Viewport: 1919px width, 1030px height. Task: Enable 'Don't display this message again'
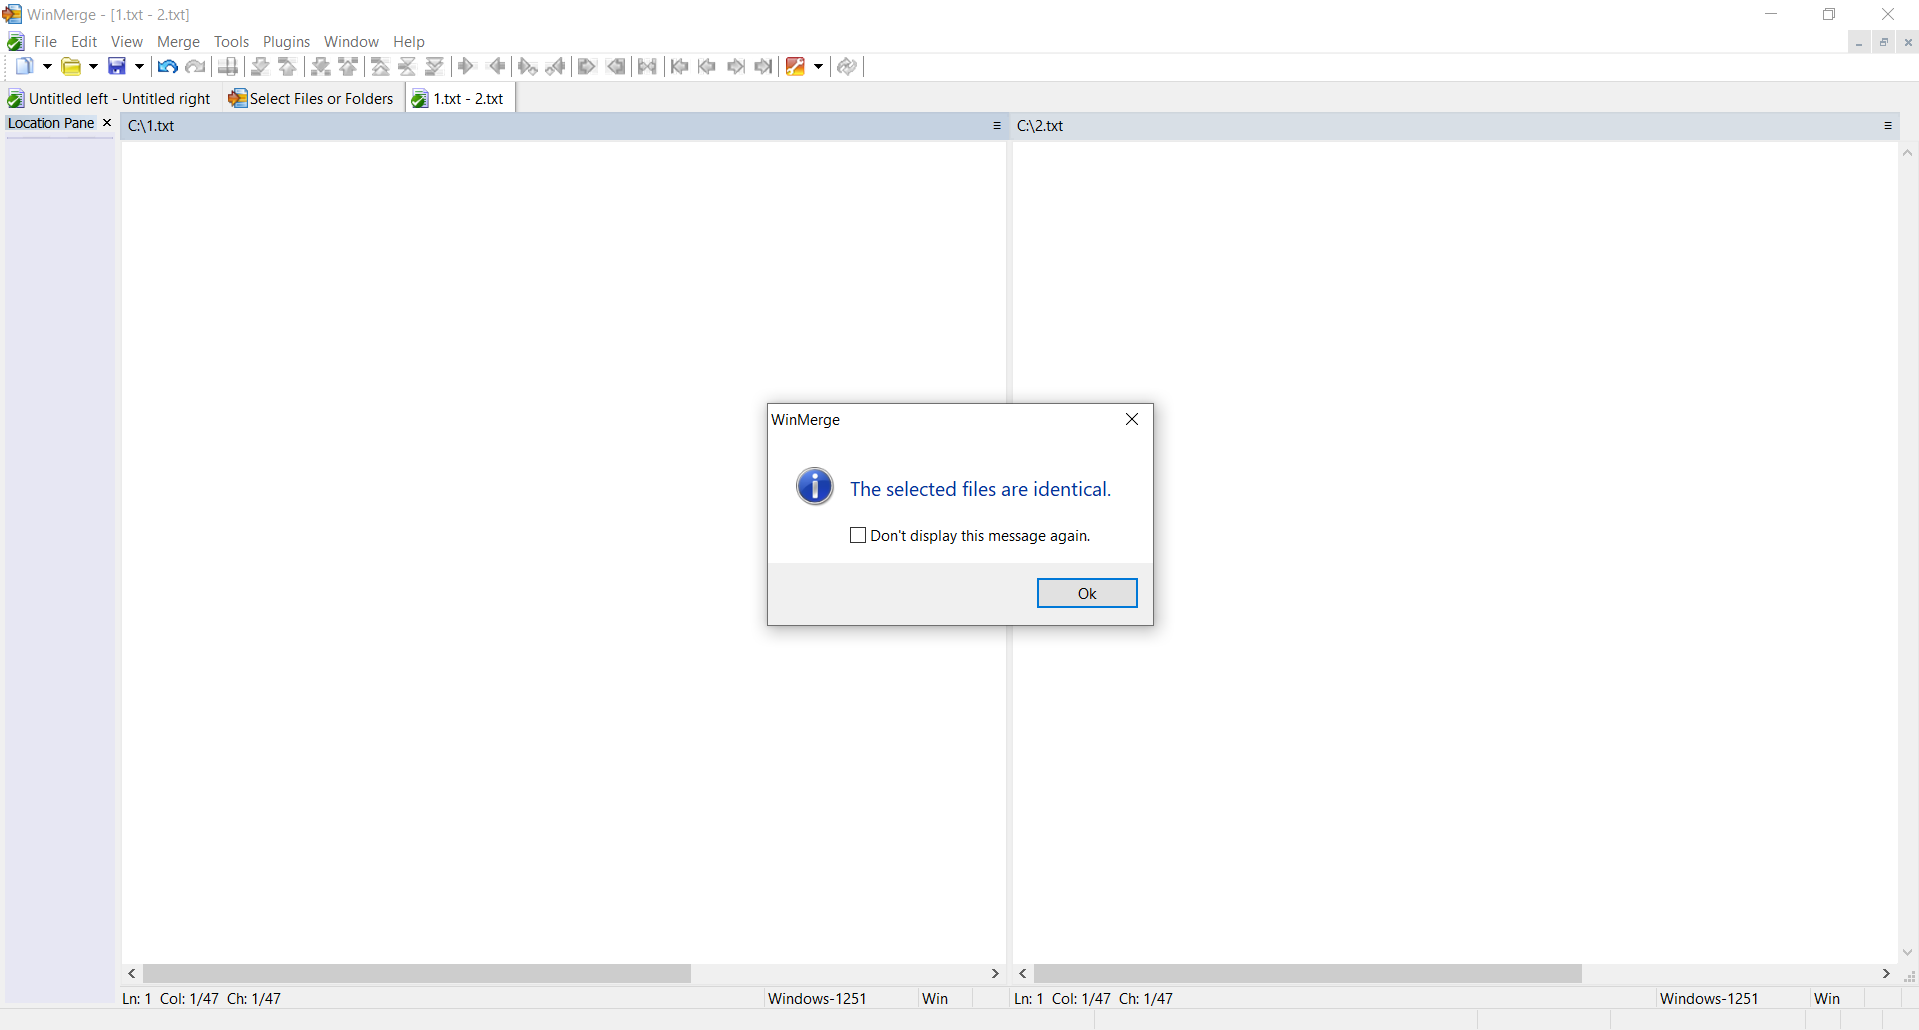858,536
